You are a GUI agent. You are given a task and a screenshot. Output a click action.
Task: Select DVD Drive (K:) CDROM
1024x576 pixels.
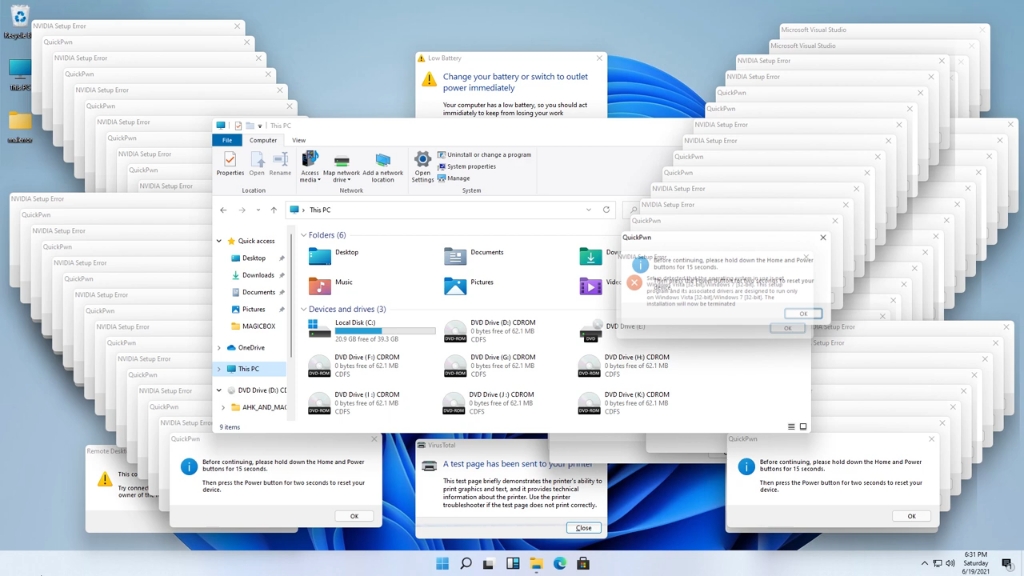tap(624, 403)
